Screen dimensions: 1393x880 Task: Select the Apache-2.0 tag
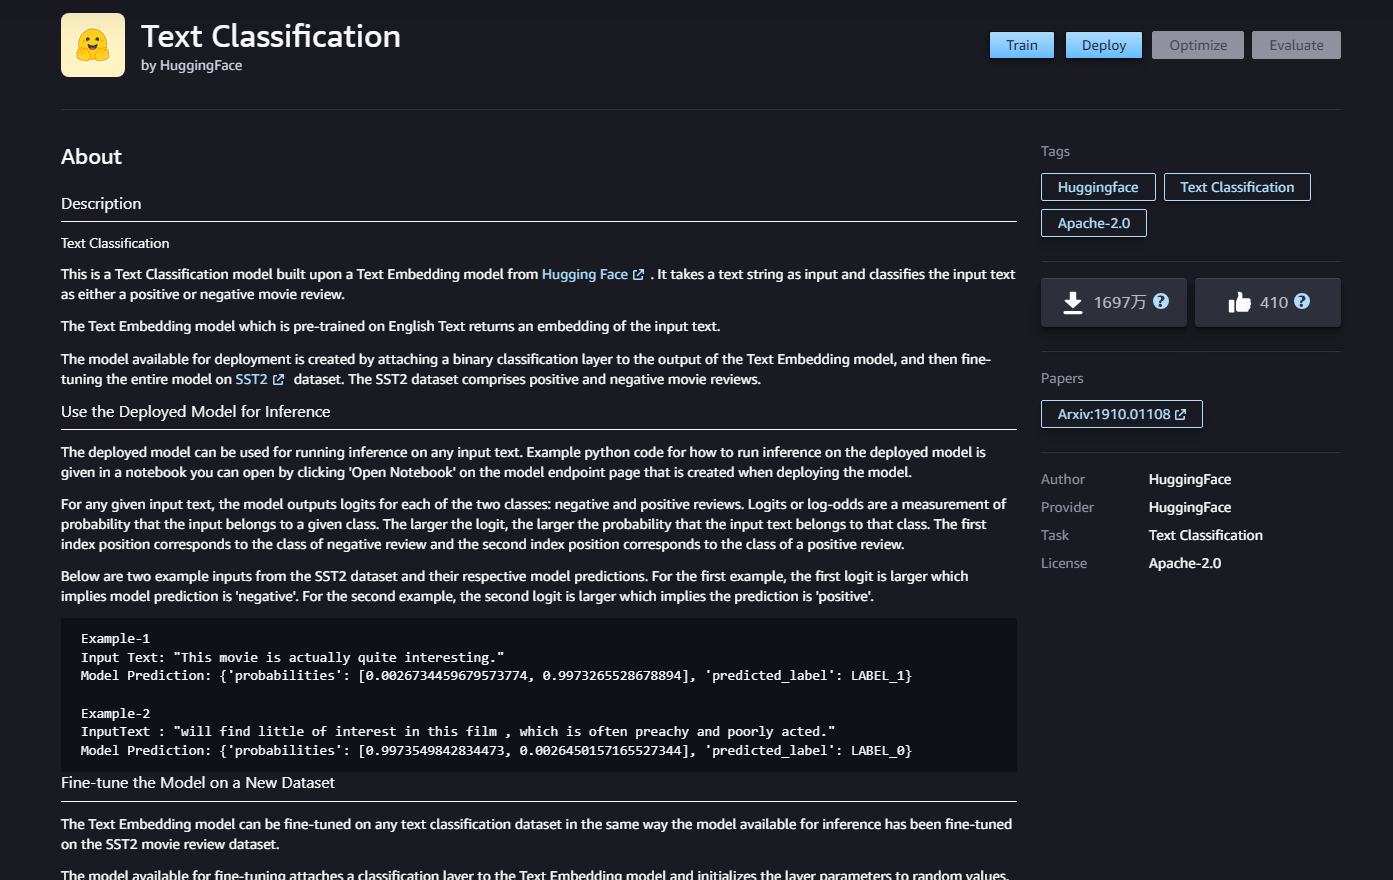click(x=1094, y=223)
